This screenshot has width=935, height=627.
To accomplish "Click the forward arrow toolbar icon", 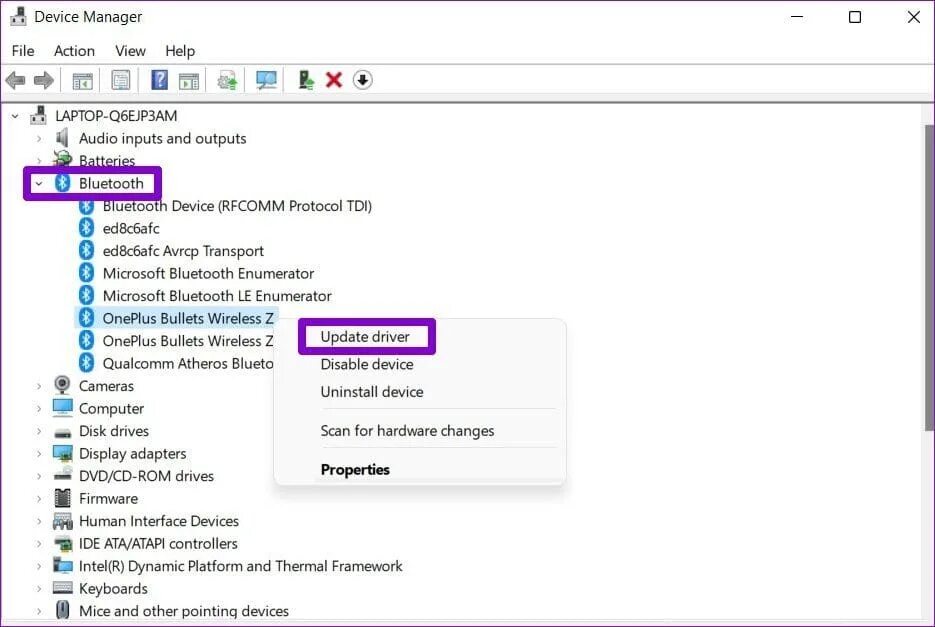I will pyautogui.click(x=44, y=80).
